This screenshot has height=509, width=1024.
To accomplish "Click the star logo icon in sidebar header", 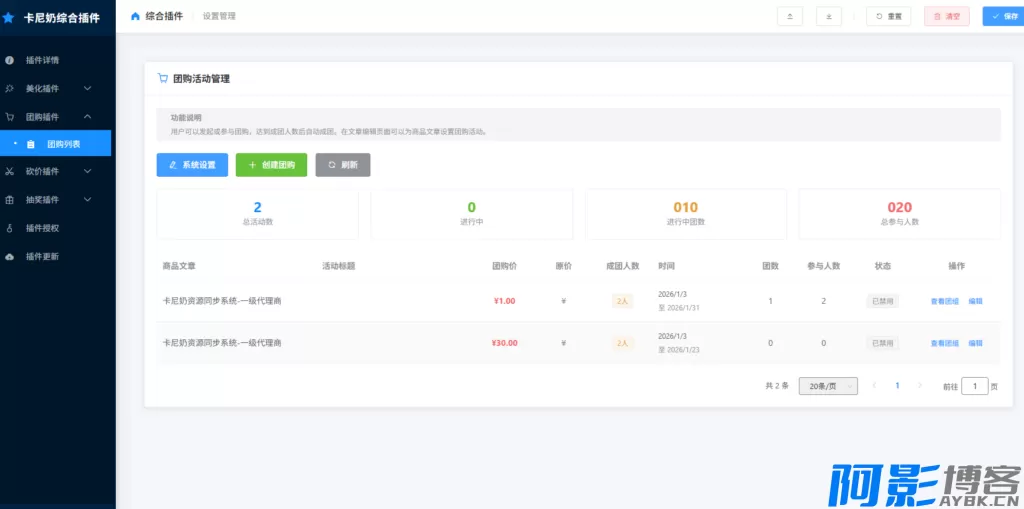I will 9,17.
